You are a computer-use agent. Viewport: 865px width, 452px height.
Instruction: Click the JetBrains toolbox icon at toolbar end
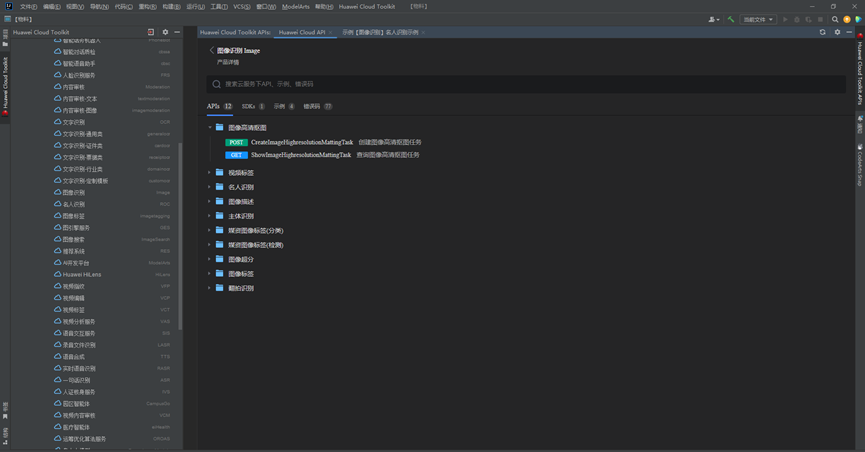pyautogui.click(x=858, y=19)
